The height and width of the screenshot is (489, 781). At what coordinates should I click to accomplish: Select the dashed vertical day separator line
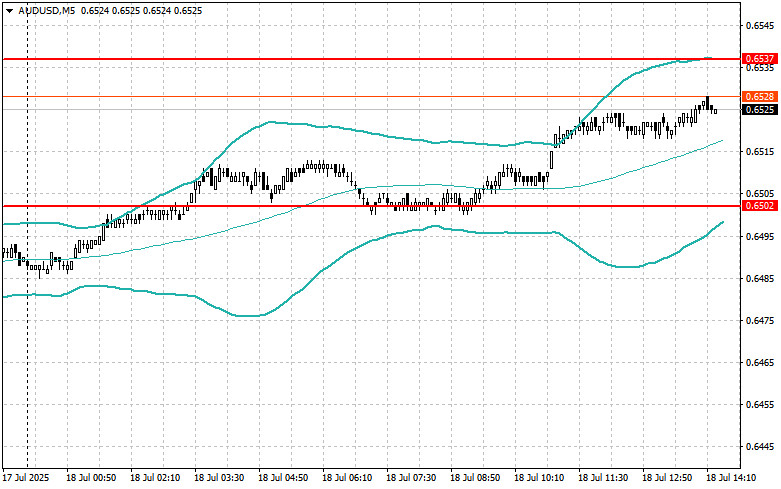pyautogui.click(x=27, y=234)
